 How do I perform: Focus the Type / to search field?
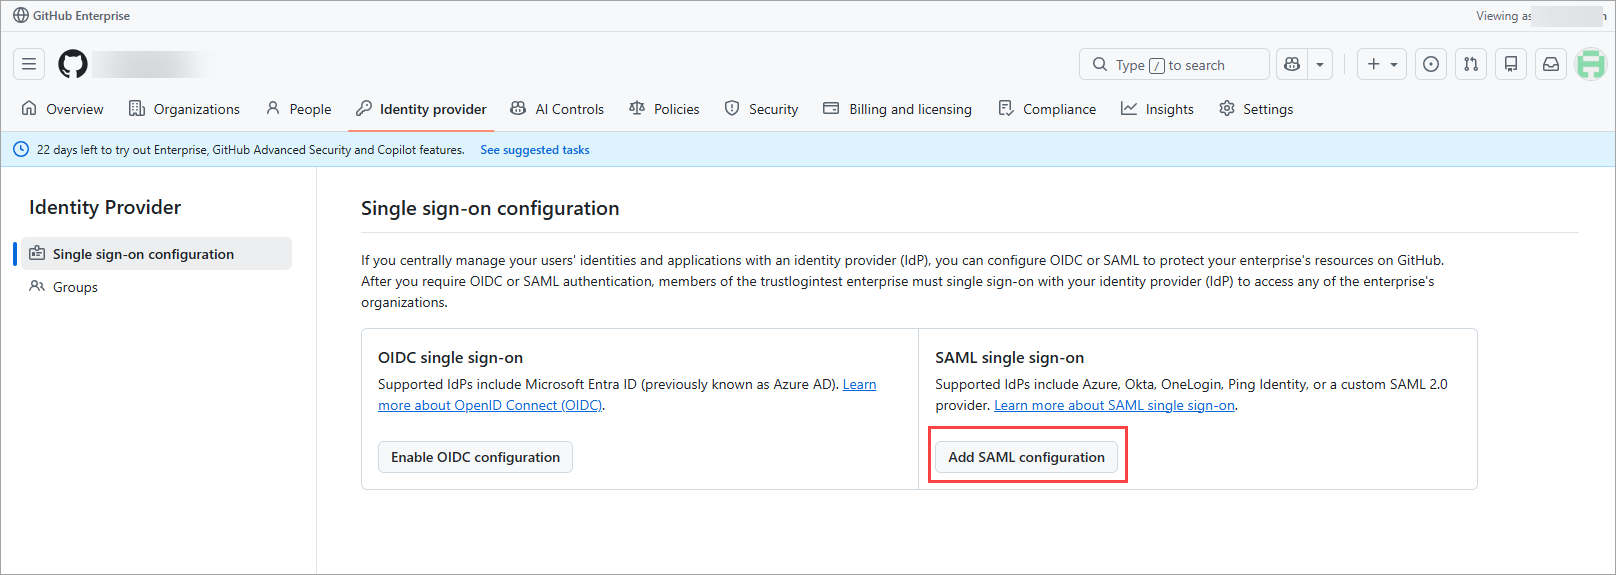click(1174, 64)
